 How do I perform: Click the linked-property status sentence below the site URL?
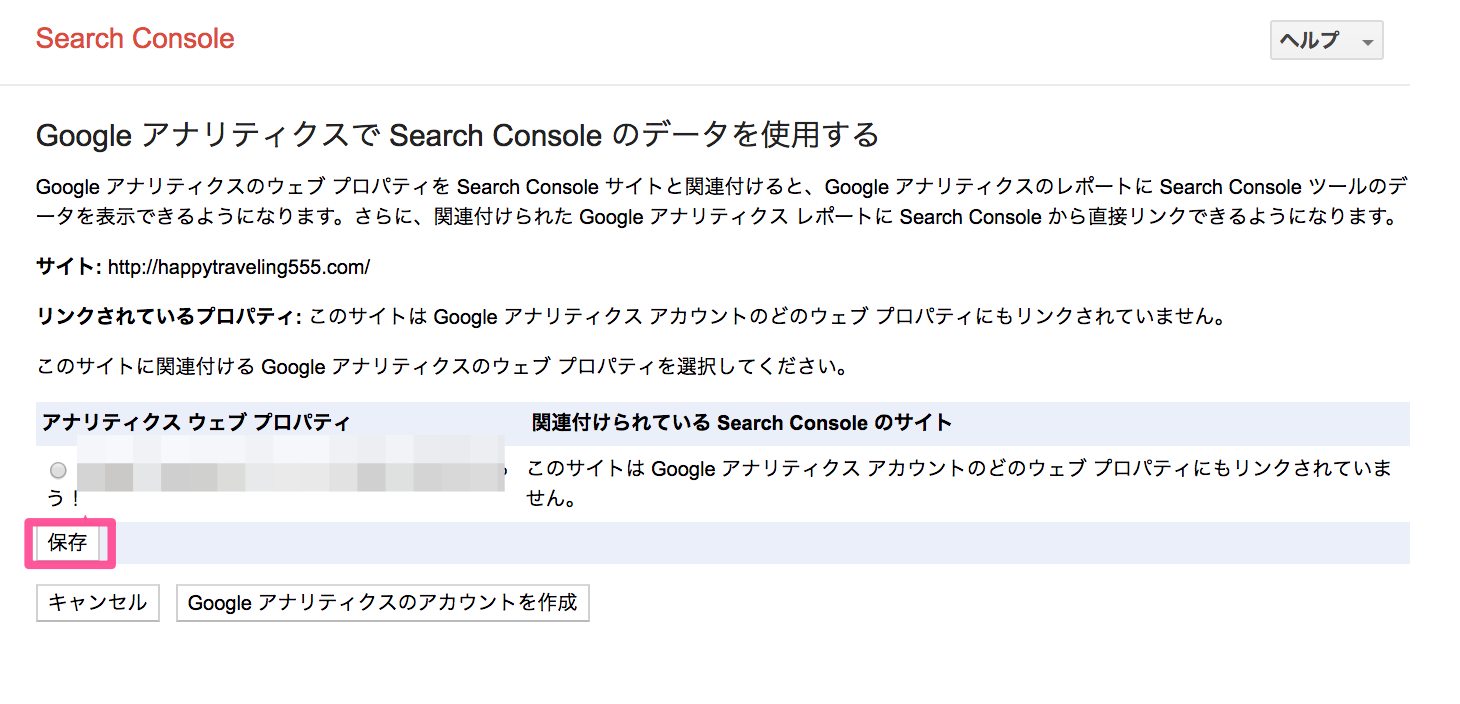(x=768, y=318)
